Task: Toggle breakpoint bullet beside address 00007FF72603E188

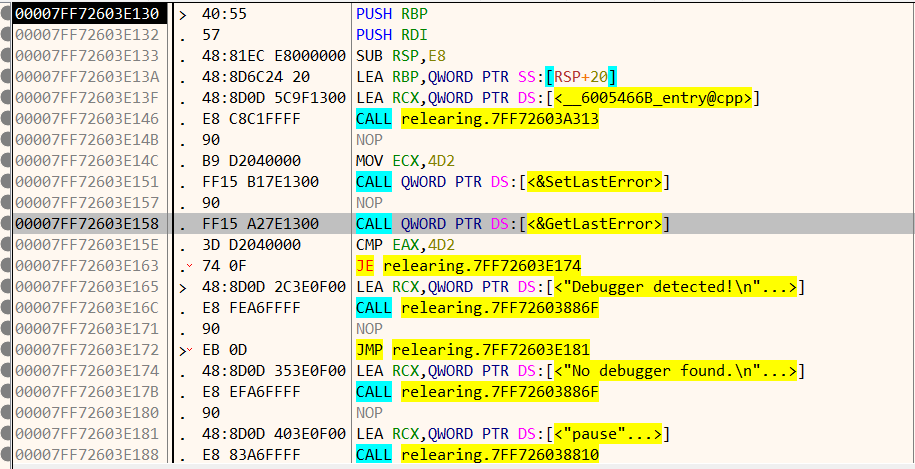Action: tap(7, 455)
